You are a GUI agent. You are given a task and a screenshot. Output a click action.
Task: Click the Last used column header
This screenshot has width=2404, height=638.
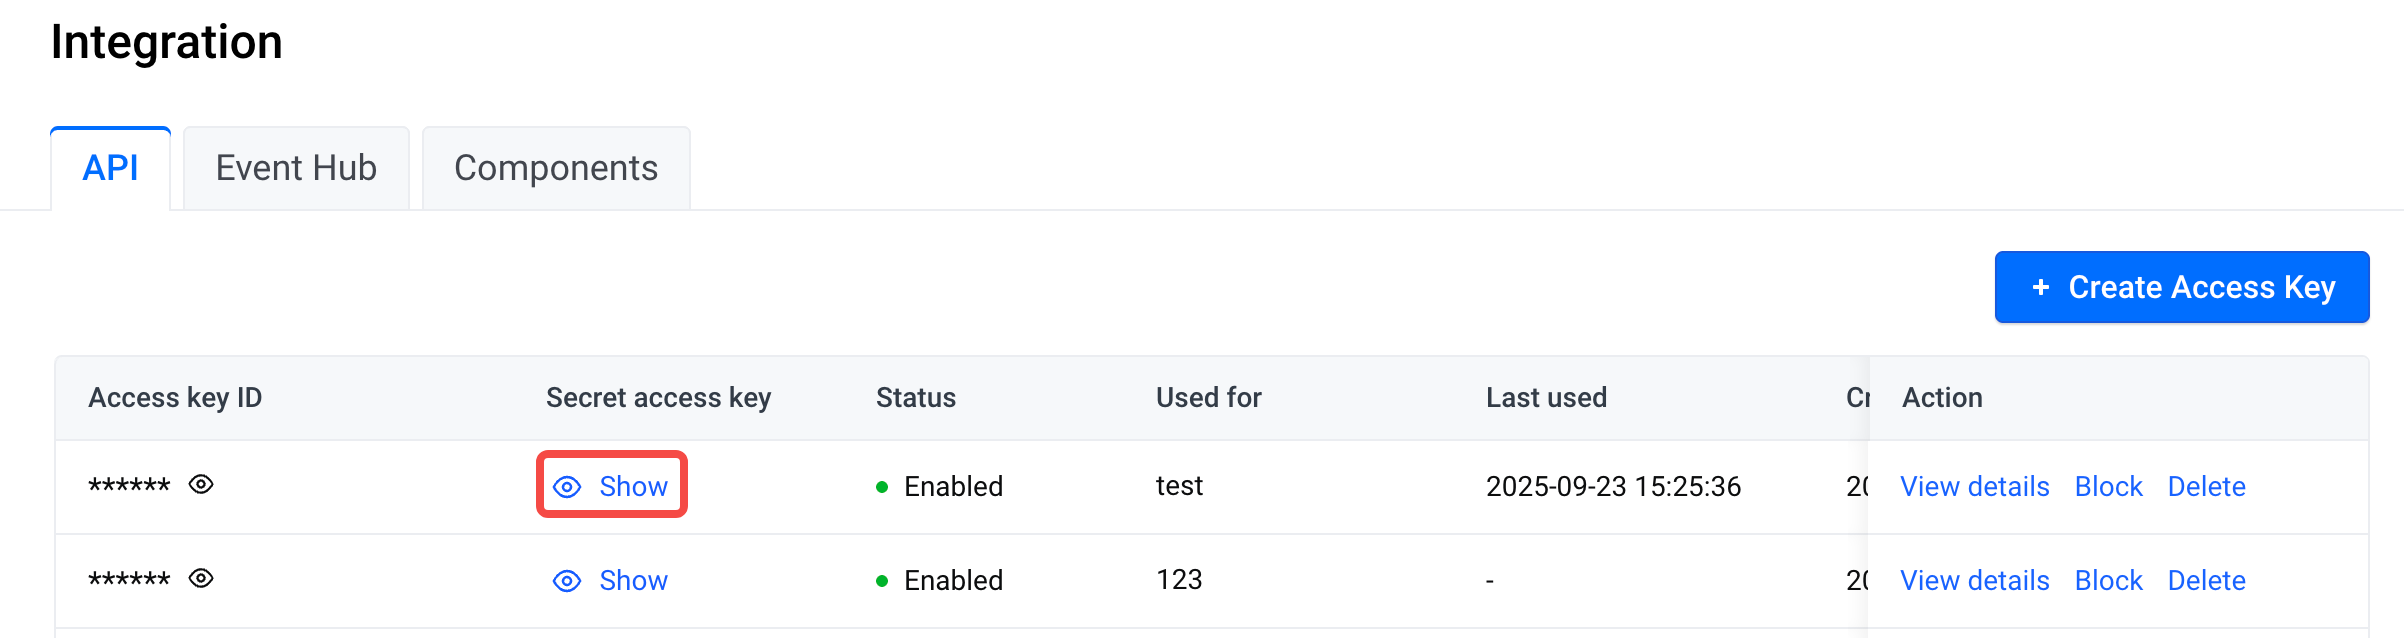tap(1546, 398)
